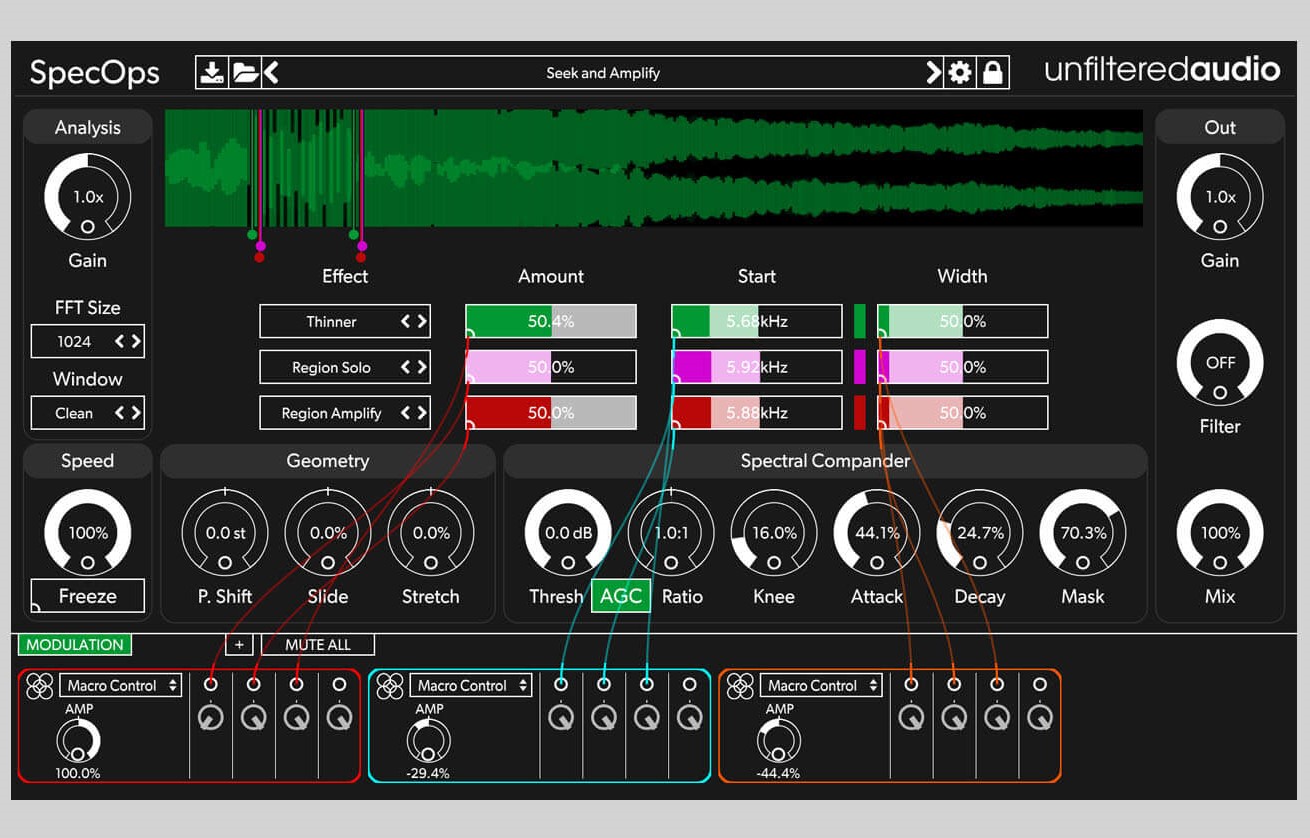Open the cyan modulator's Macro Control dropdown

(x=471, y=685)
